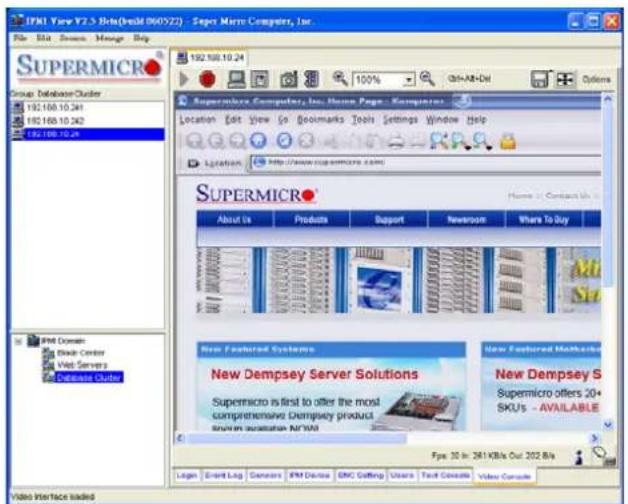Click the computer monitor icon in video toolbar
This screenshot has width=628, height=504.
pos(236,79)
